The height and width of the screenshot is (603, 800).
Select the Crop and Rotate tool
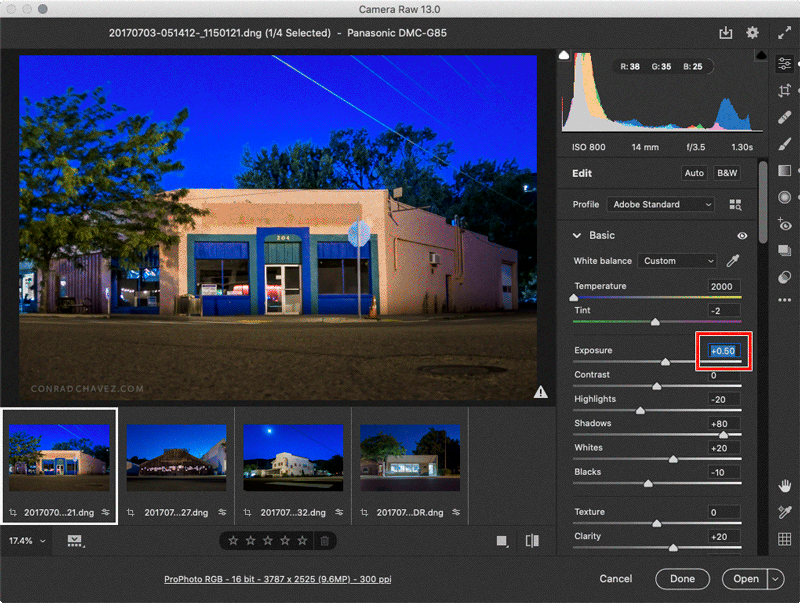pyautogui.click(x=784, y=91)
